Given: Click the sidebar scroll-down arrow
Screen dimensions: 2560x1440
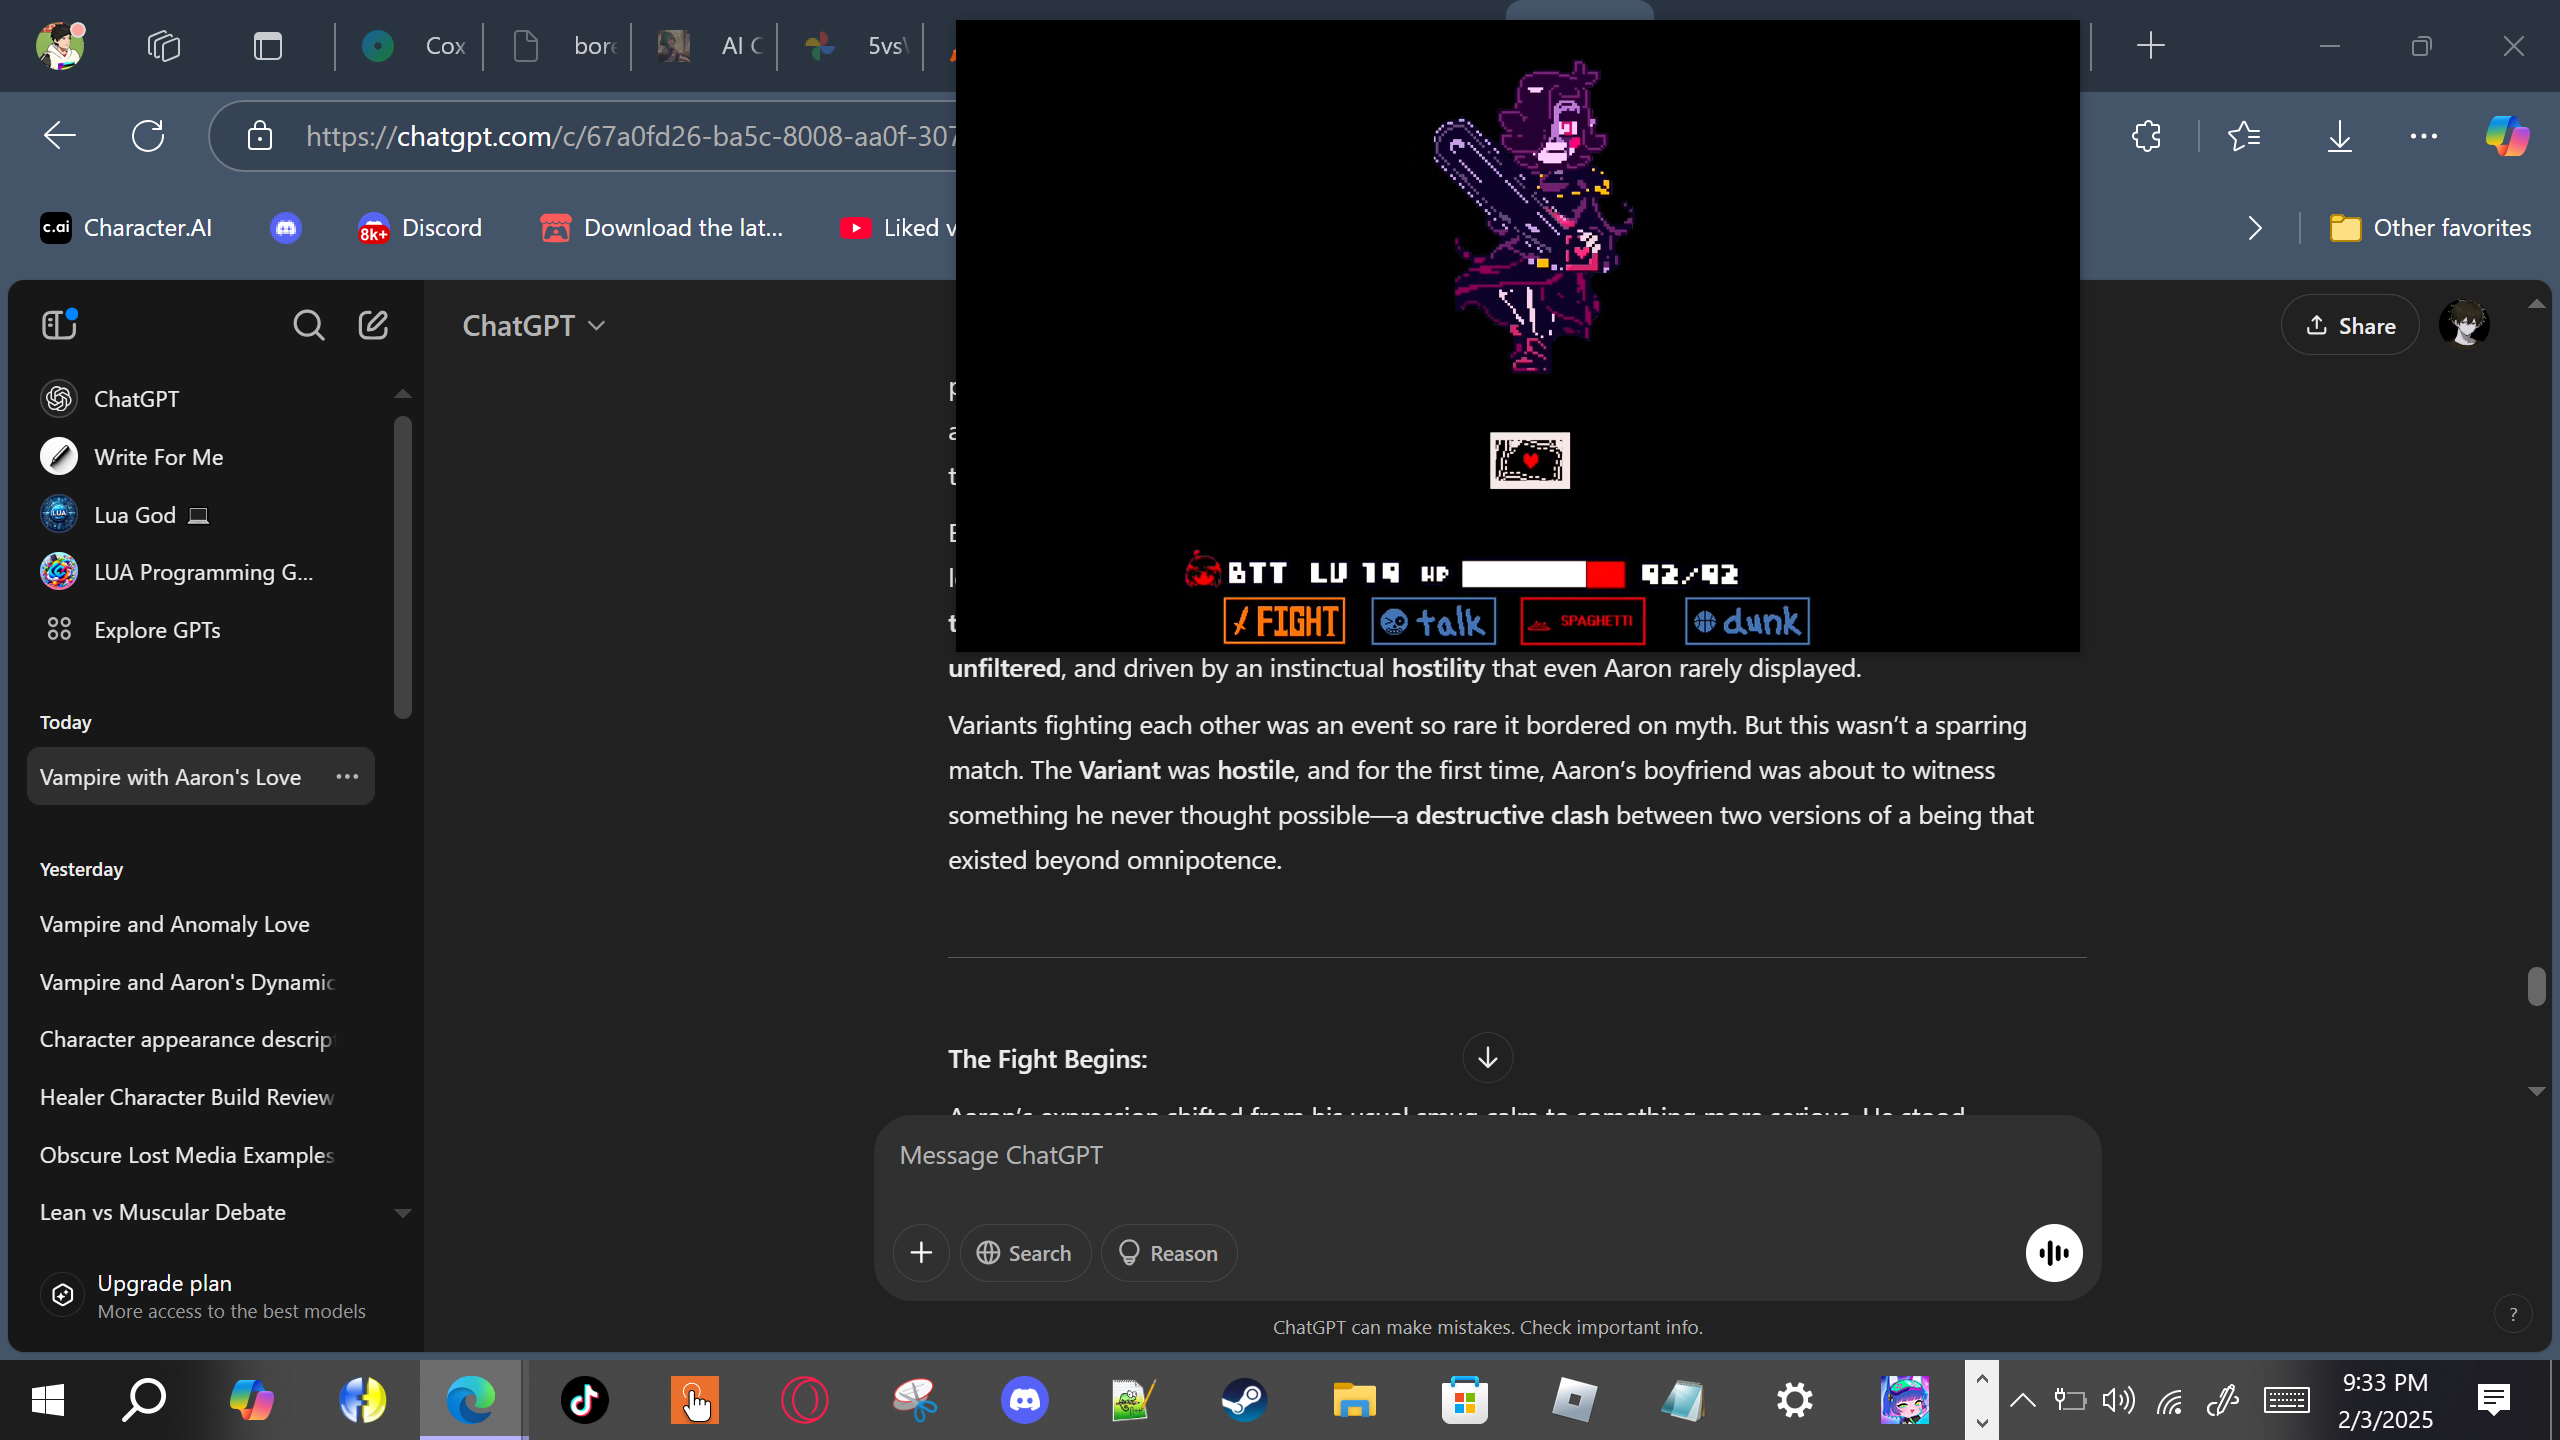Looking at the screenshot, I should click(x=403, y=1213).
